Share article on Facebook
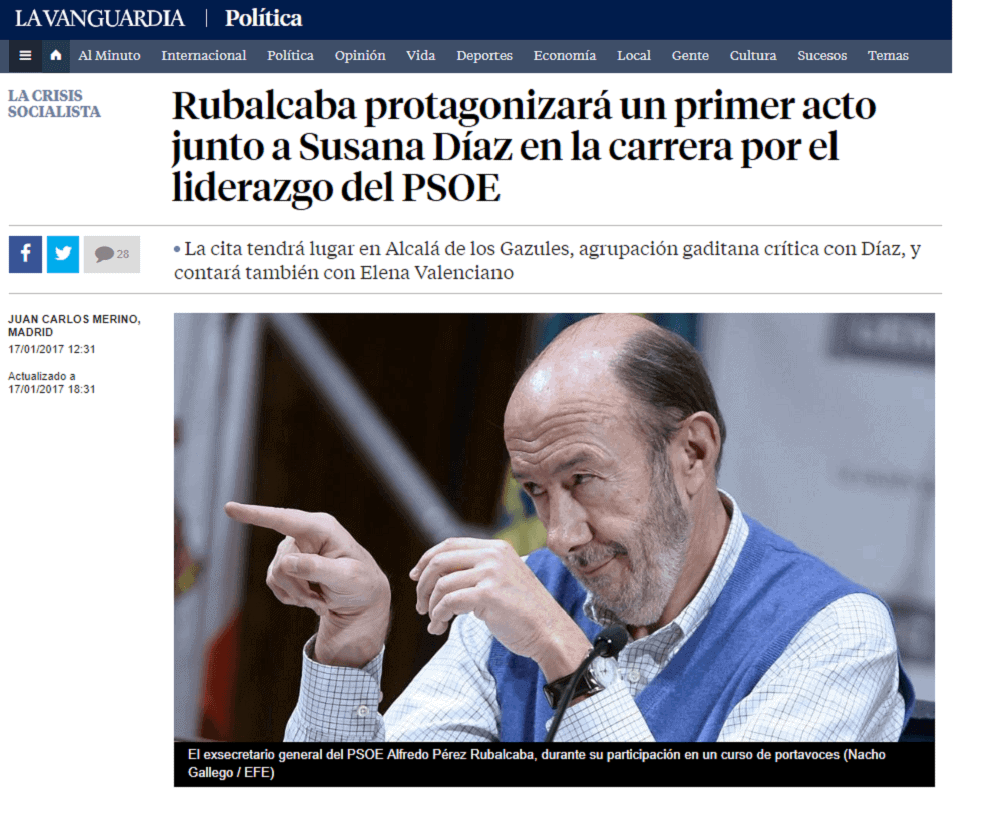The width and height of the screenshot is (999, 818). 25,254
